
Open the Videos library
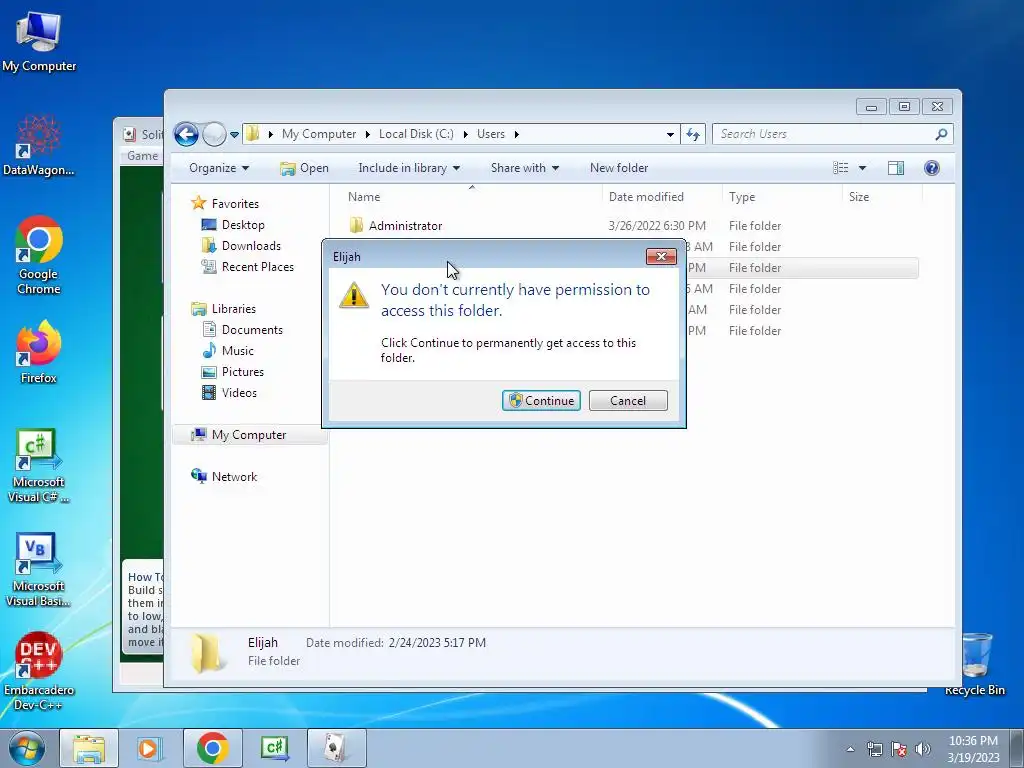point(239,392)
